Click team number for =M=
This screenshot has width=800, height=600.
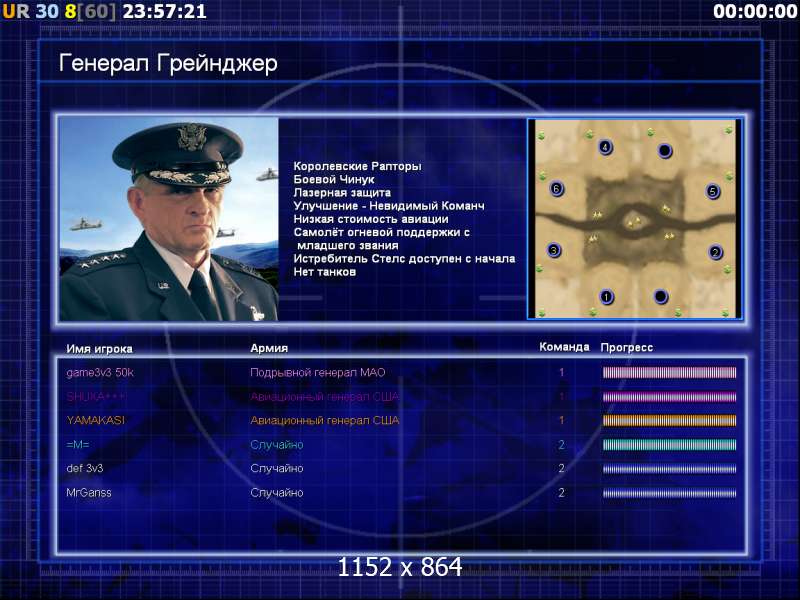[x=561, y=444]
